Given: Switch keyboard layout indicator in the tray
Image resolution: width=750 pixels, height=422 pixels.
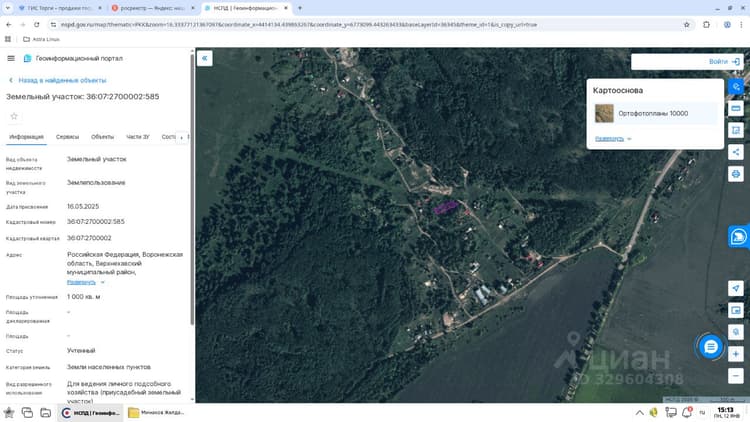Looking at the screenshot, I should tap(702, 412).
